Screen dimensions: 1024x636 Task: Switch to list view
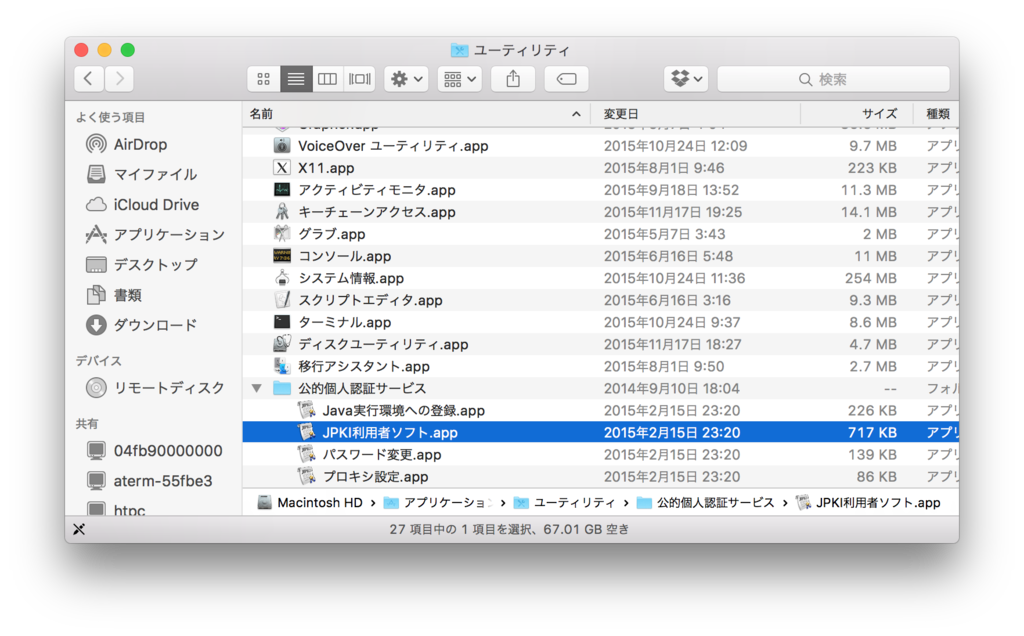tap(296, 79)
